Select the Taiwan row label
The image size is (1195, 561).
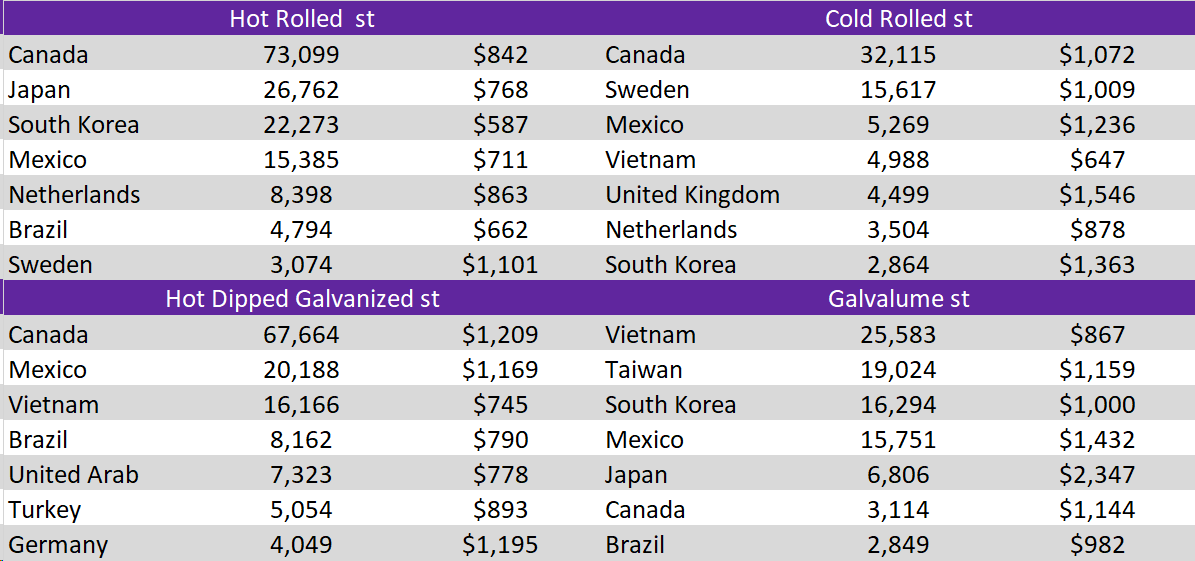pos(644,370)
